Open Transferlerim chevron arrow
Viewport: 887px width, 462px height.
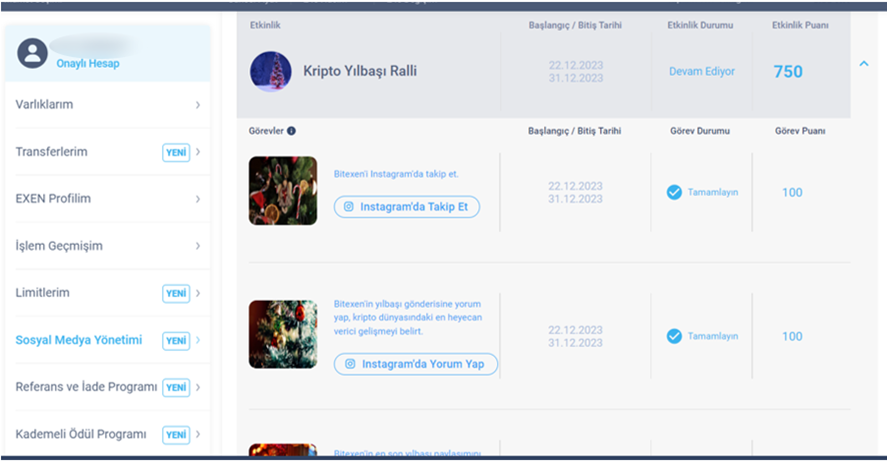click(198, 152)
